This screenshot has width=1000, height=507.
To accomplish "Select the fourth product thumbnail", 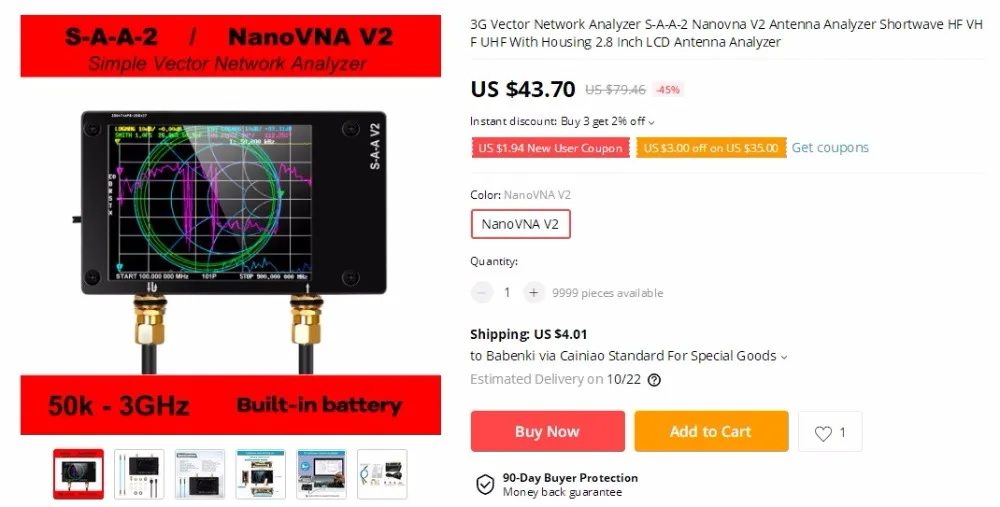I will 261,474.
